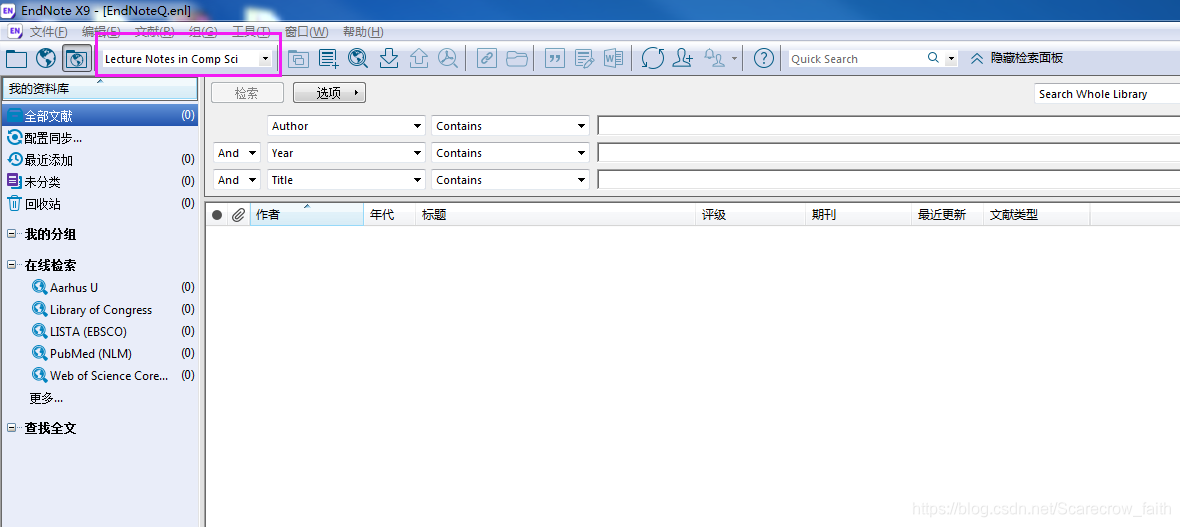Click the paperclip attachment column header
This screenshot has height=527, width=1180.
pos(238,215)
